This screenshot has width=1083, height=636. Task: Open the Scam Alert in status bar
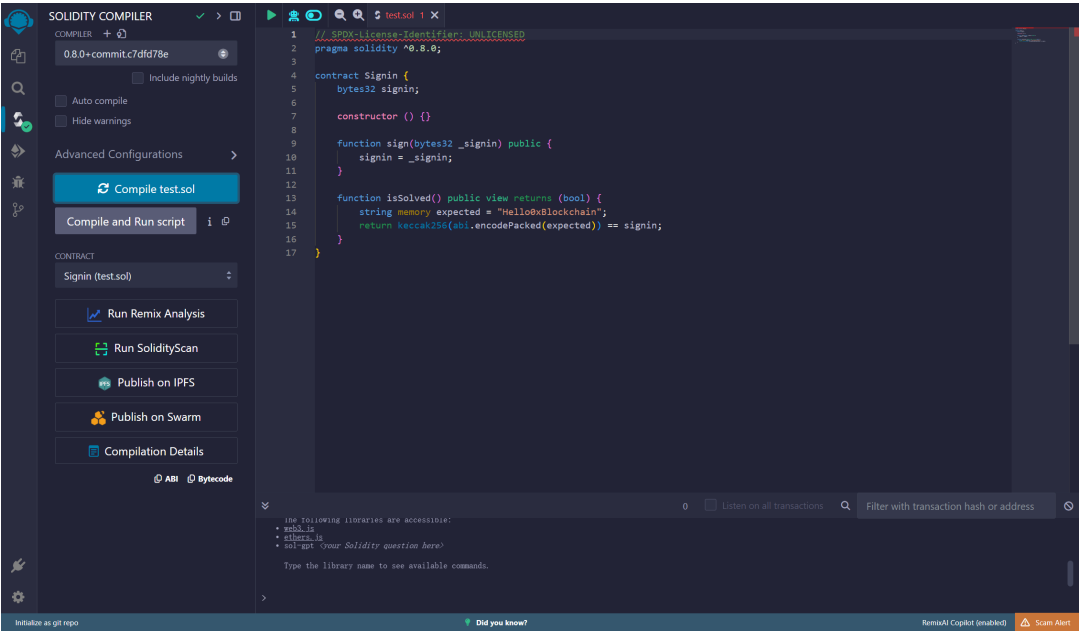tap(1046, 623)
